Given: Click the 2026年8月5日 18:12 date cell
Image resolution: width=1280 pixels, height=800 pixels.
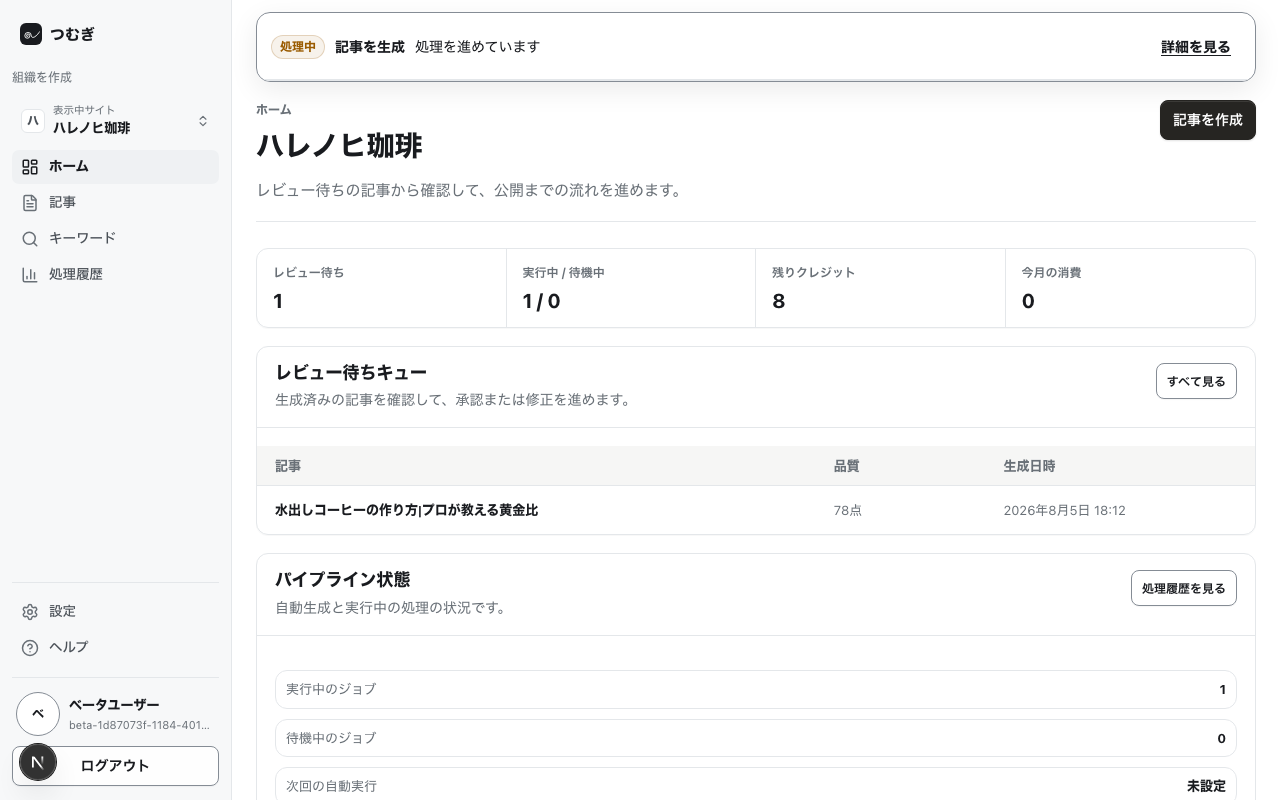Looking at the screenshot, I should click(1065, 511).
